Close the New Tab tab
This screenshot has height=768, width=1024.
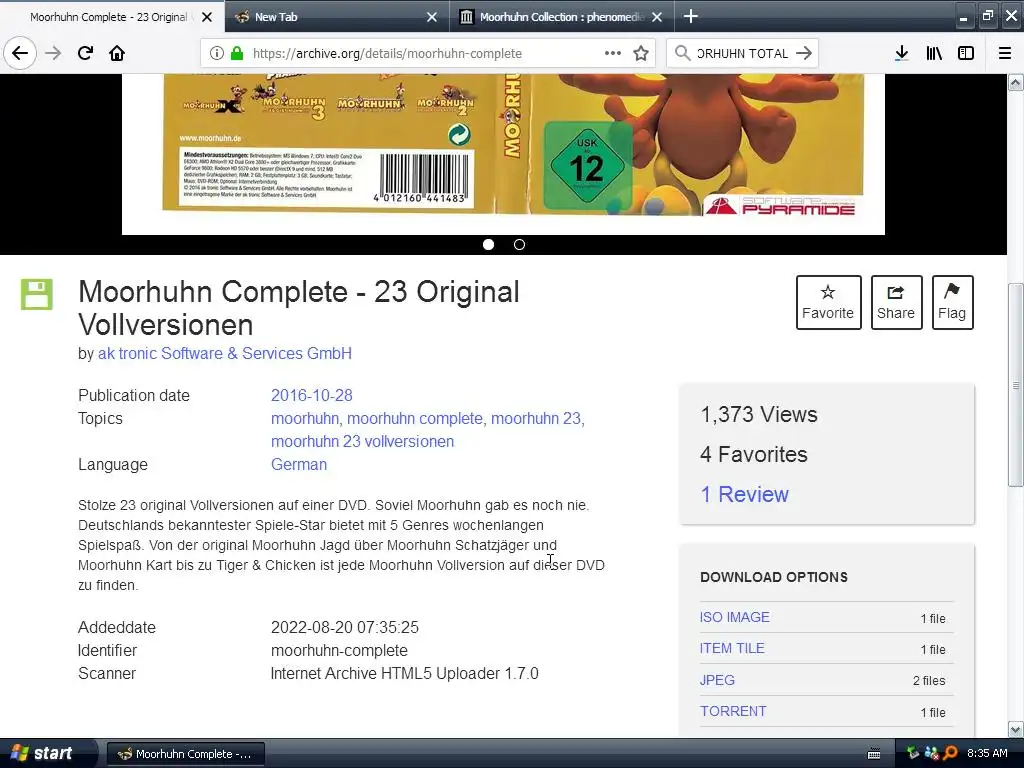click(432, 17)
